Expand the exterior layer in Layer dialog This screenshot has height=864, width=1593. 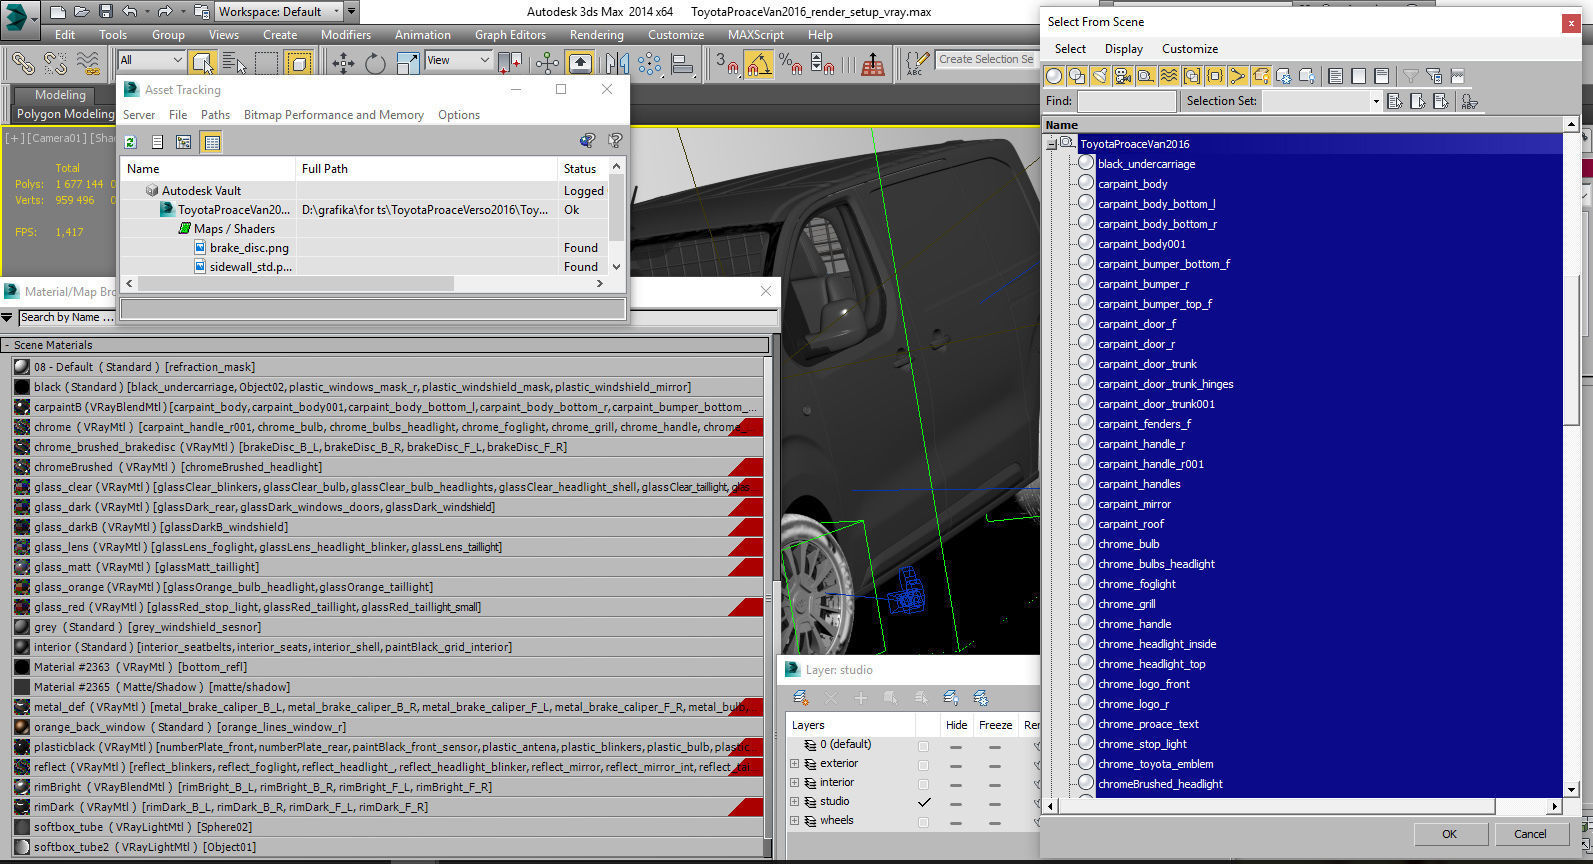(x=795, y=764)
